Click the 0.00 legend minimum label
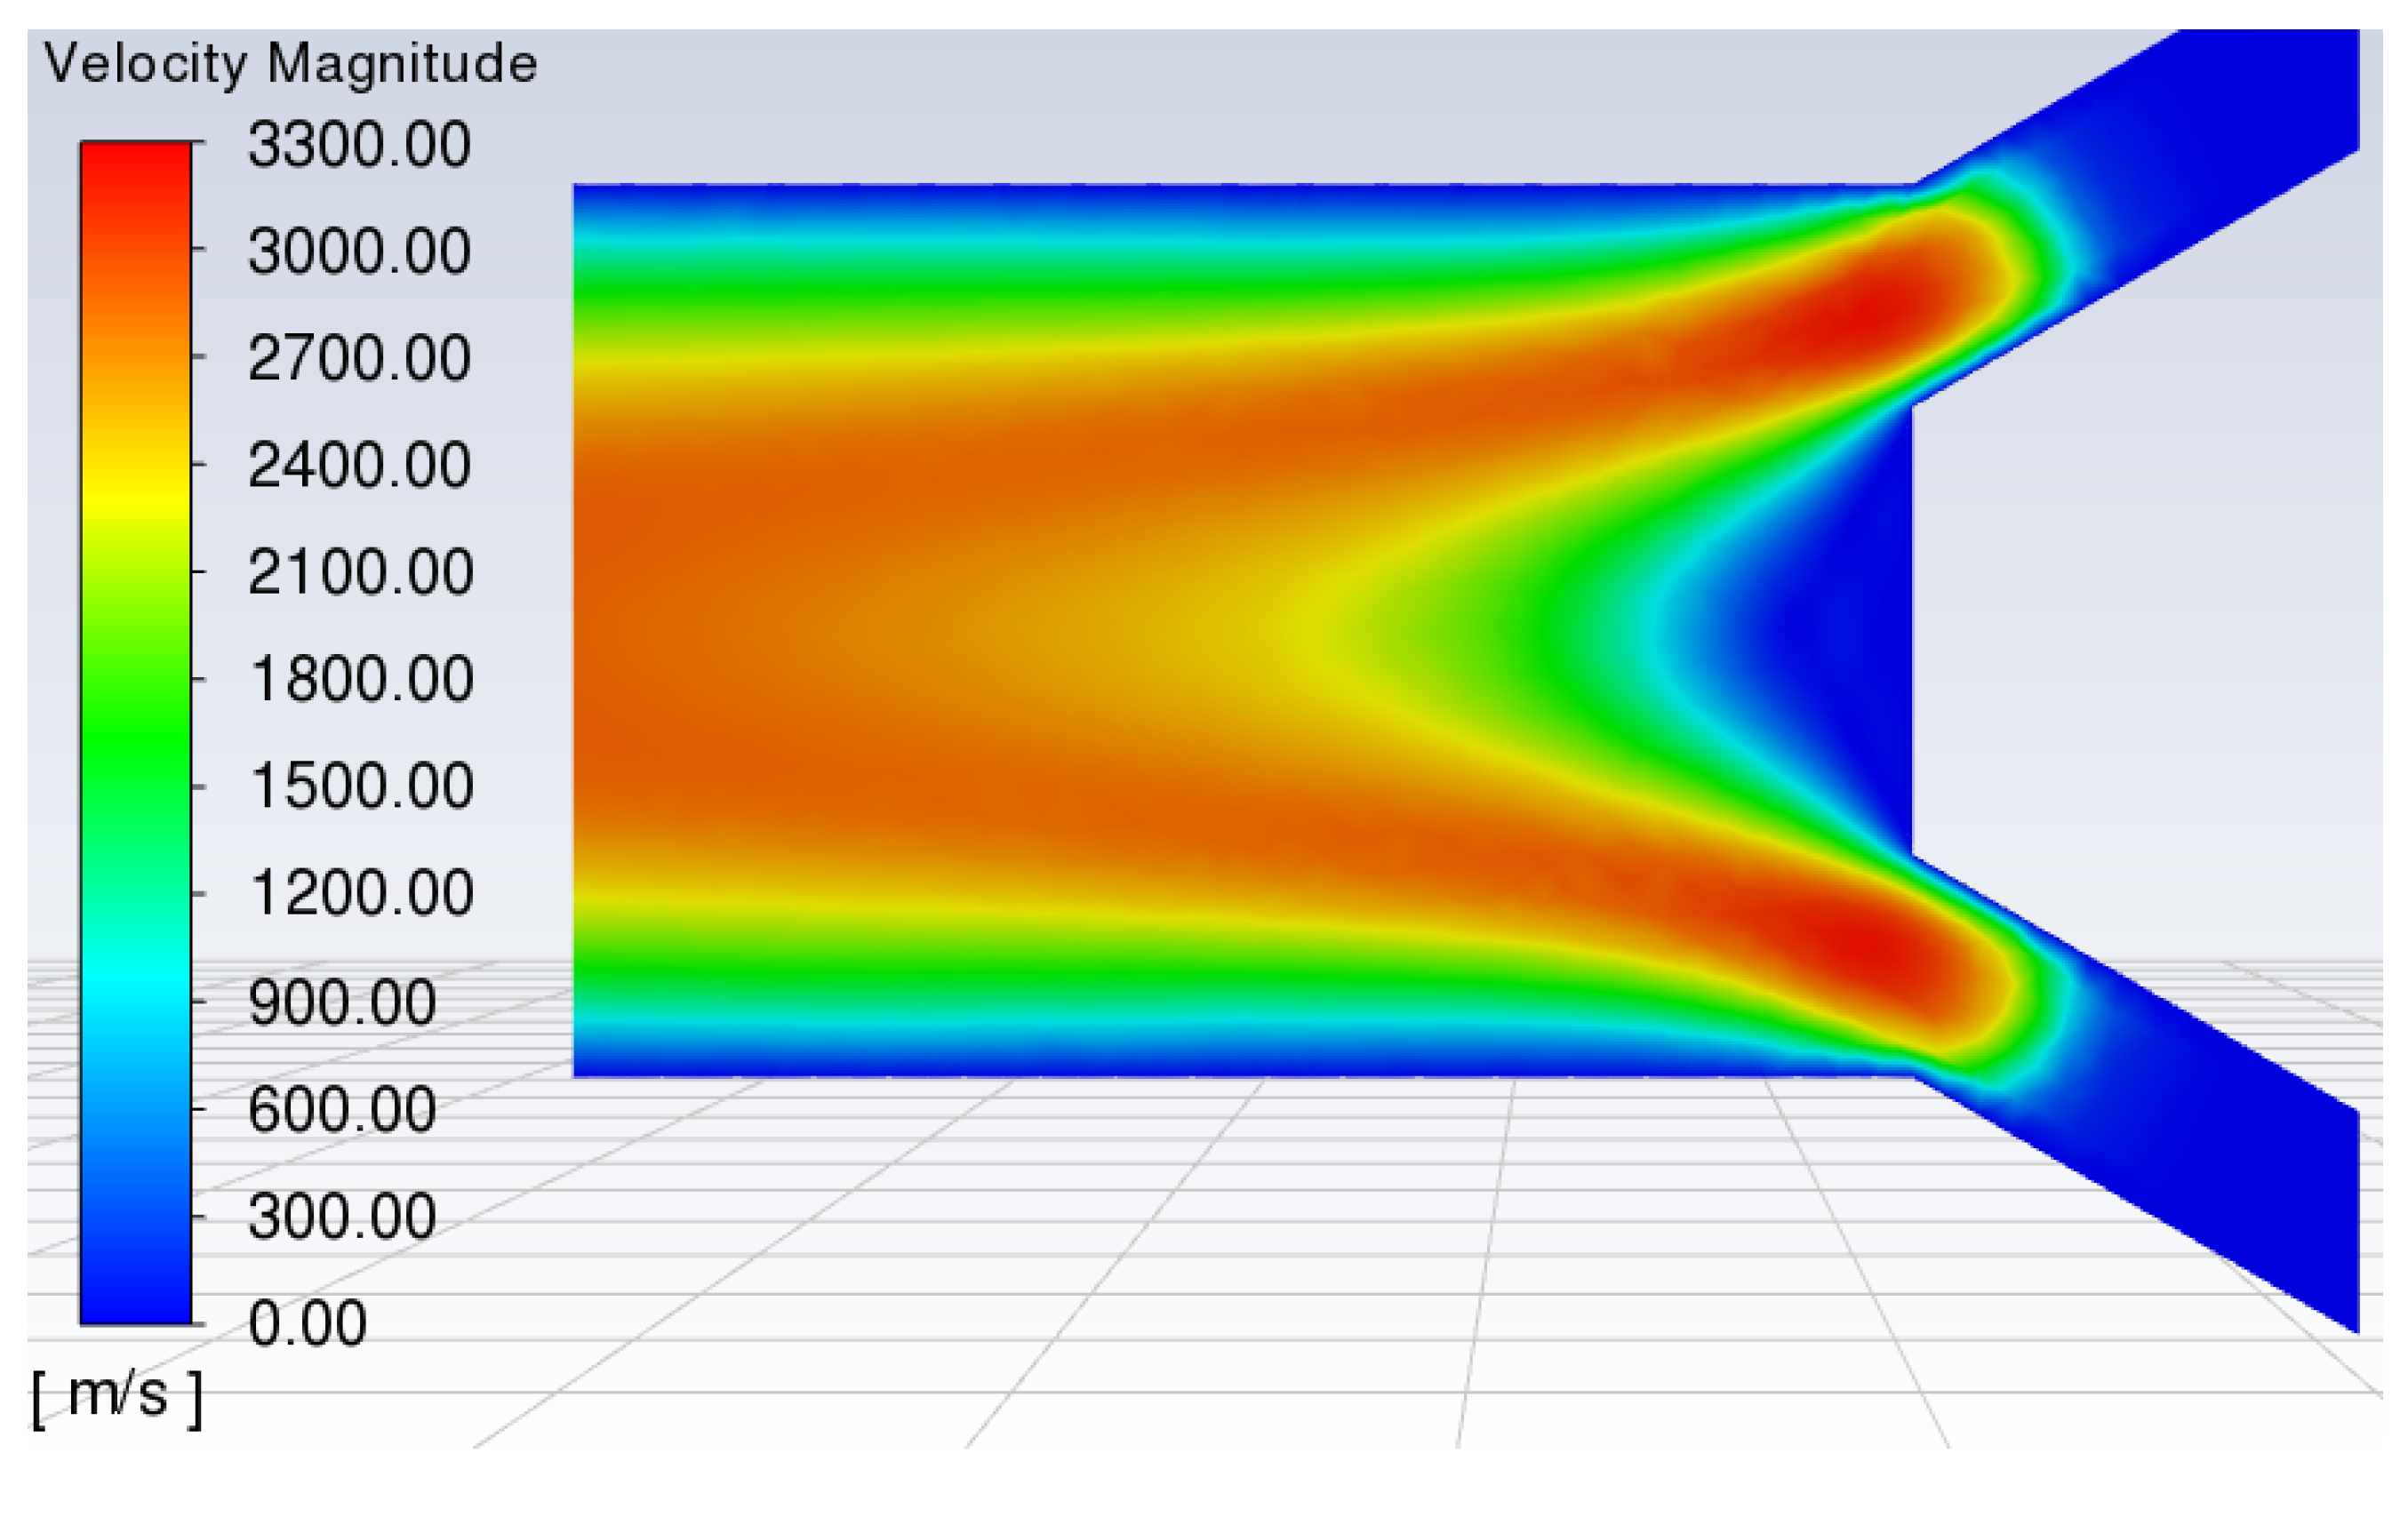2408x1517 pixels. [307, 1323]
